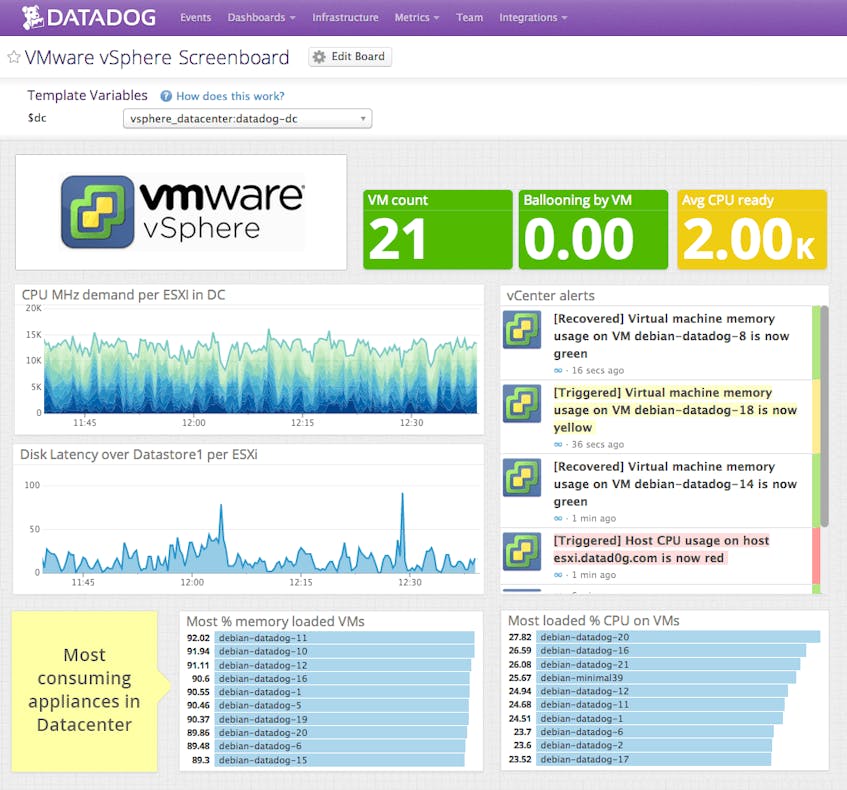Select memory bar debian-datadog-12 at 91.11
This screenshot has width=847, height=790.
(x=343, y=665)
